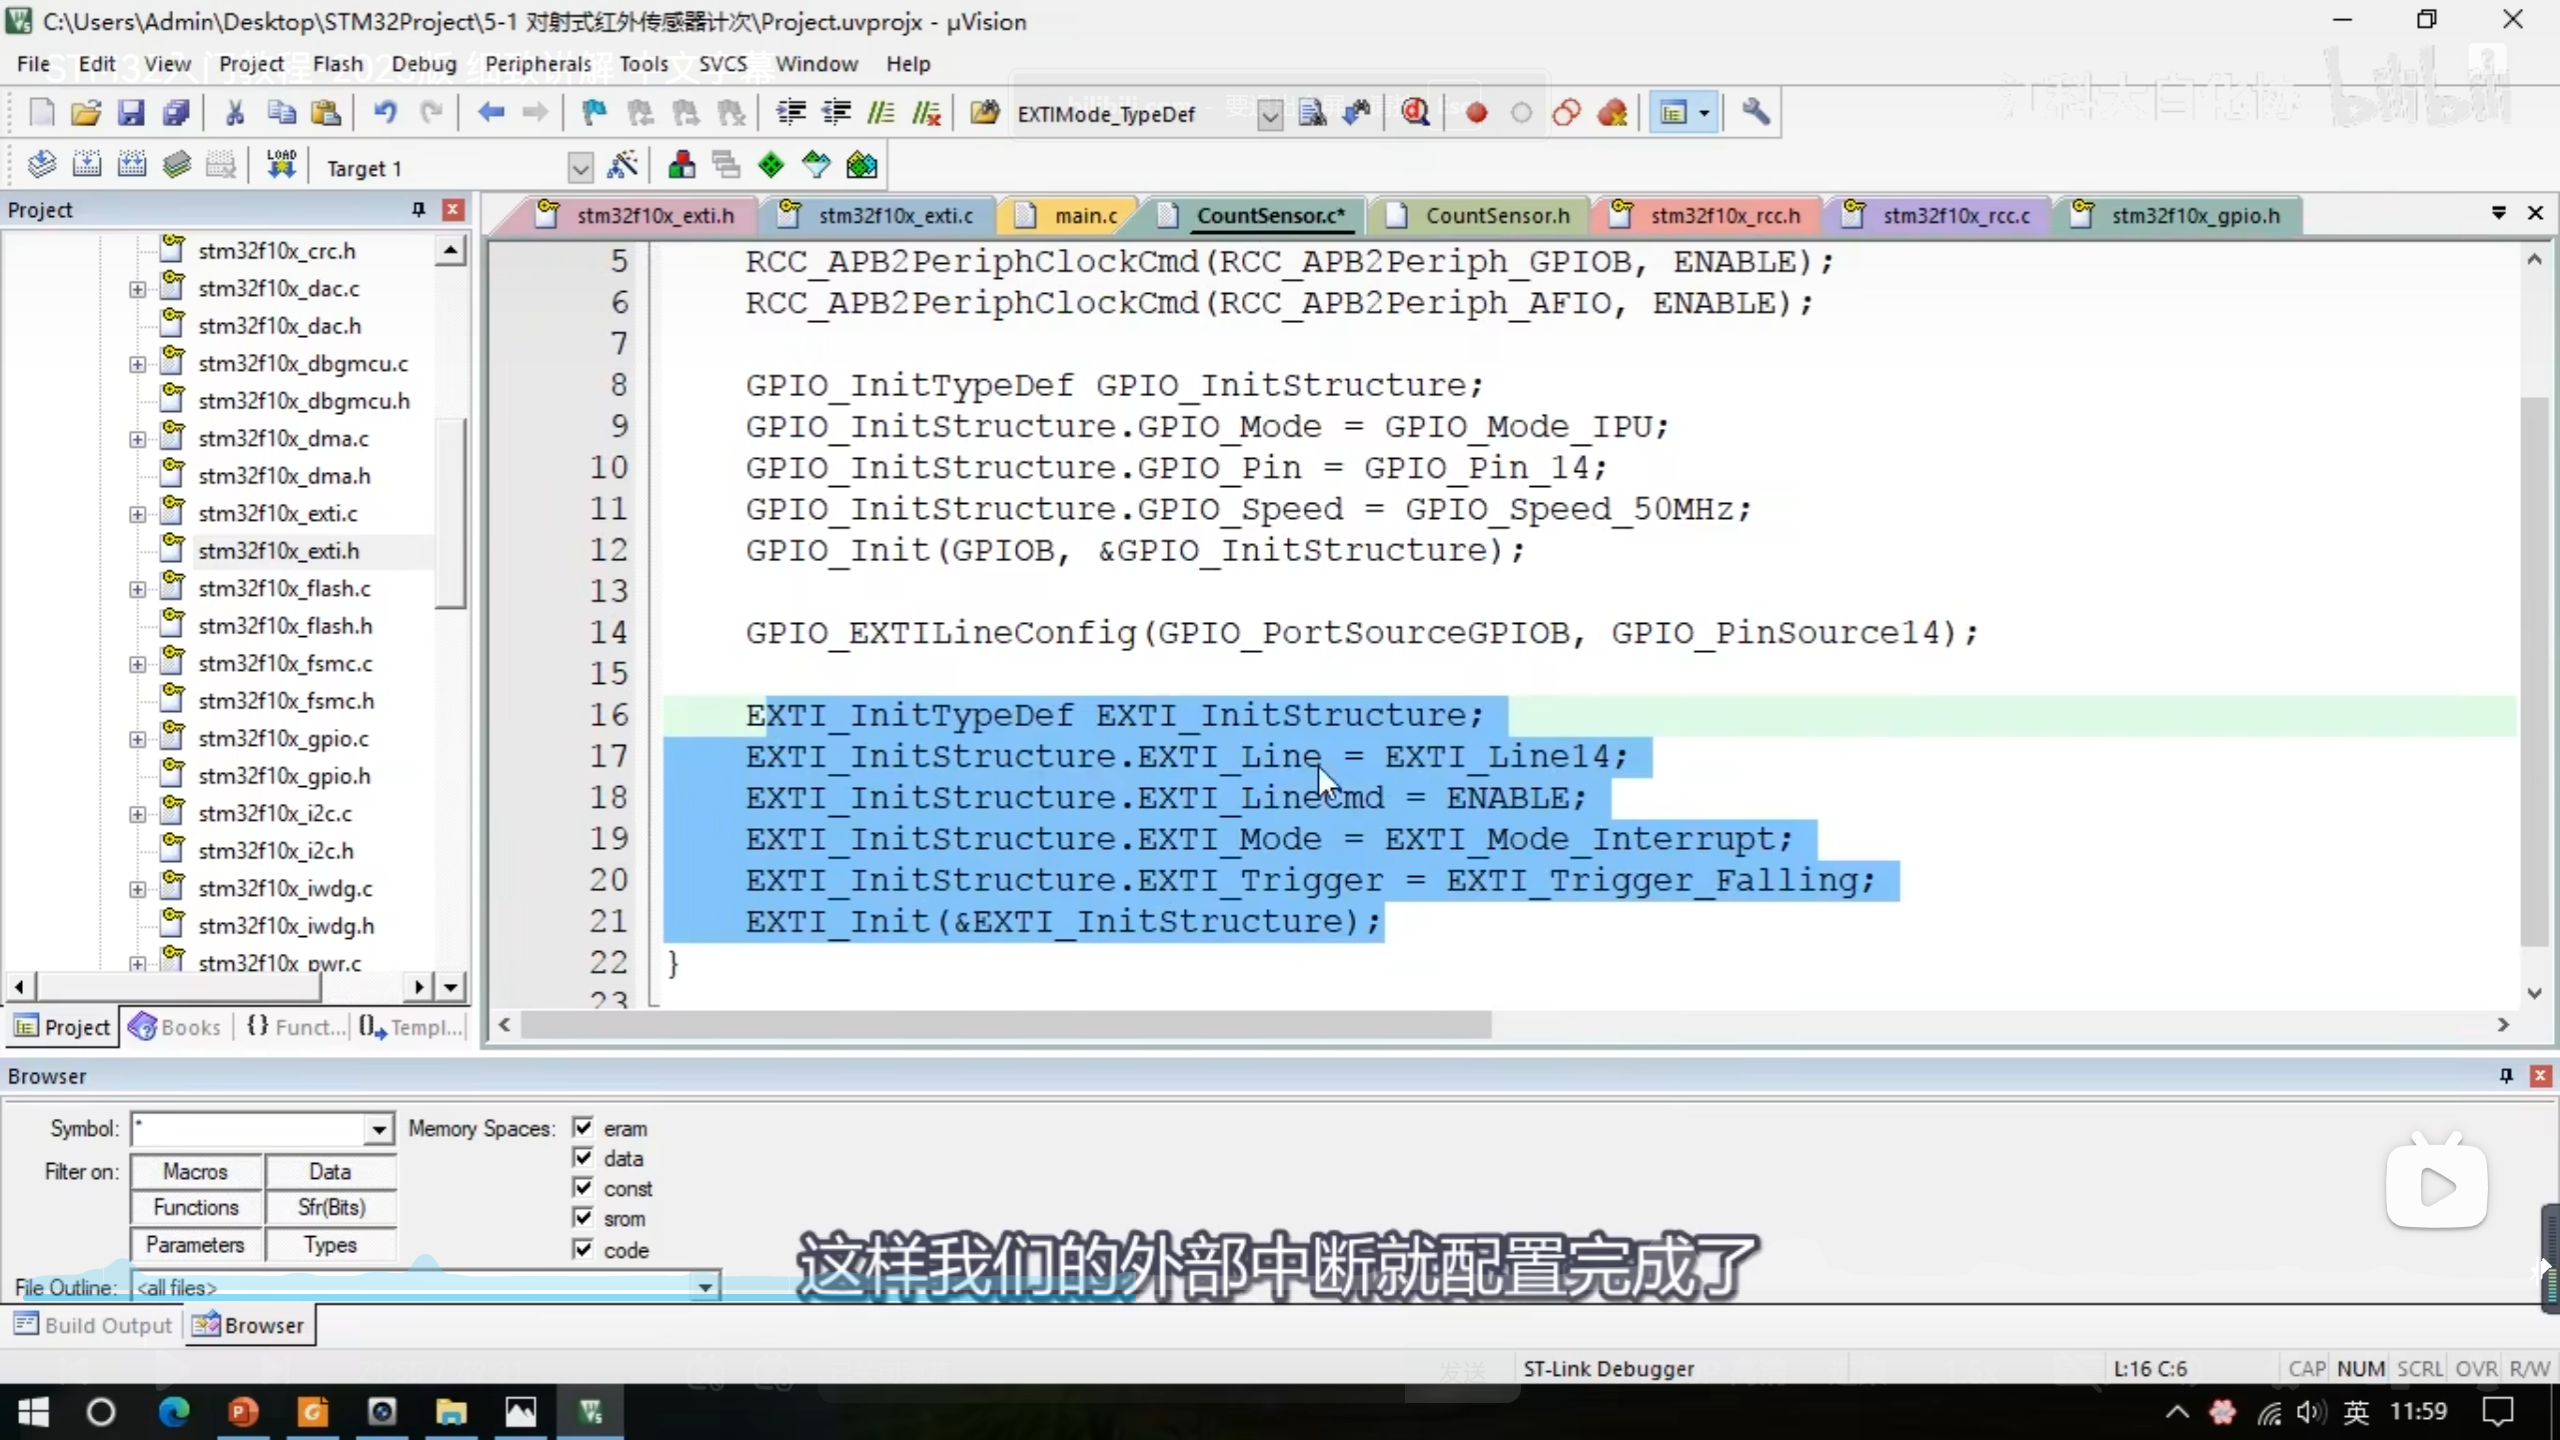Click the Manage Run-Time Environment green diamond icon
The height and width of the screenshot is (1440, 2560).
(771, 165)
